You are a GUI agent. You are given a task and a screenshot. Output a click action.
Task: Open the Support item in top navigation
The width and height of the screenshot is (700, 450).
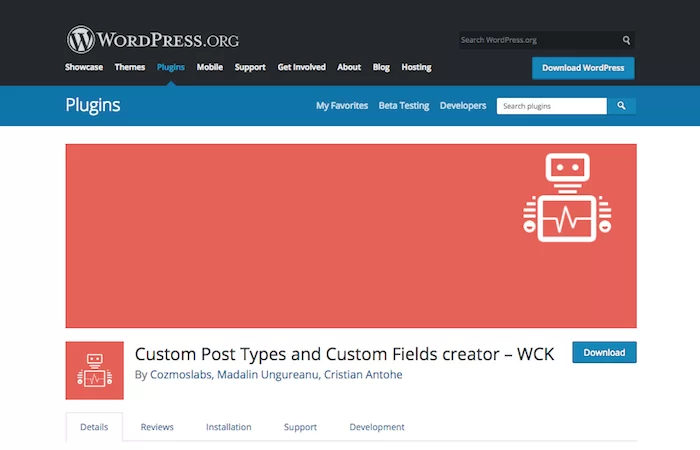(250, 67)
